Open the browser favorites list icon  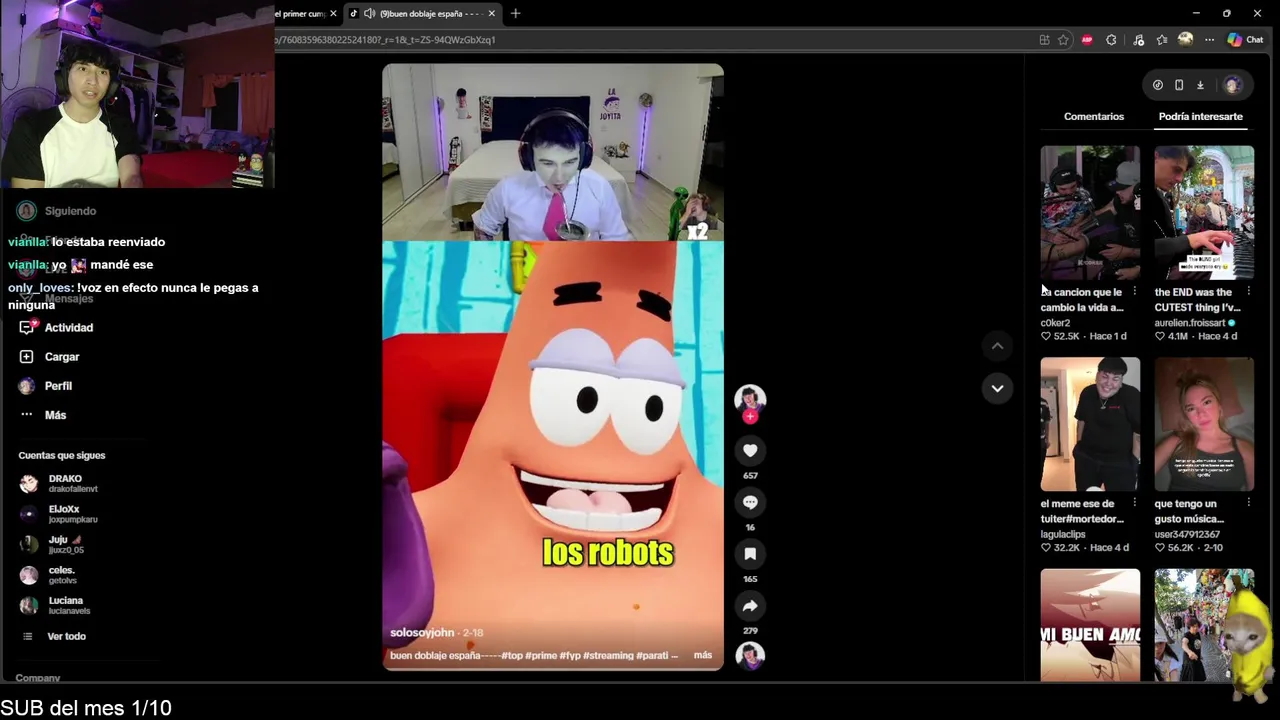[x=1161, y=40]
